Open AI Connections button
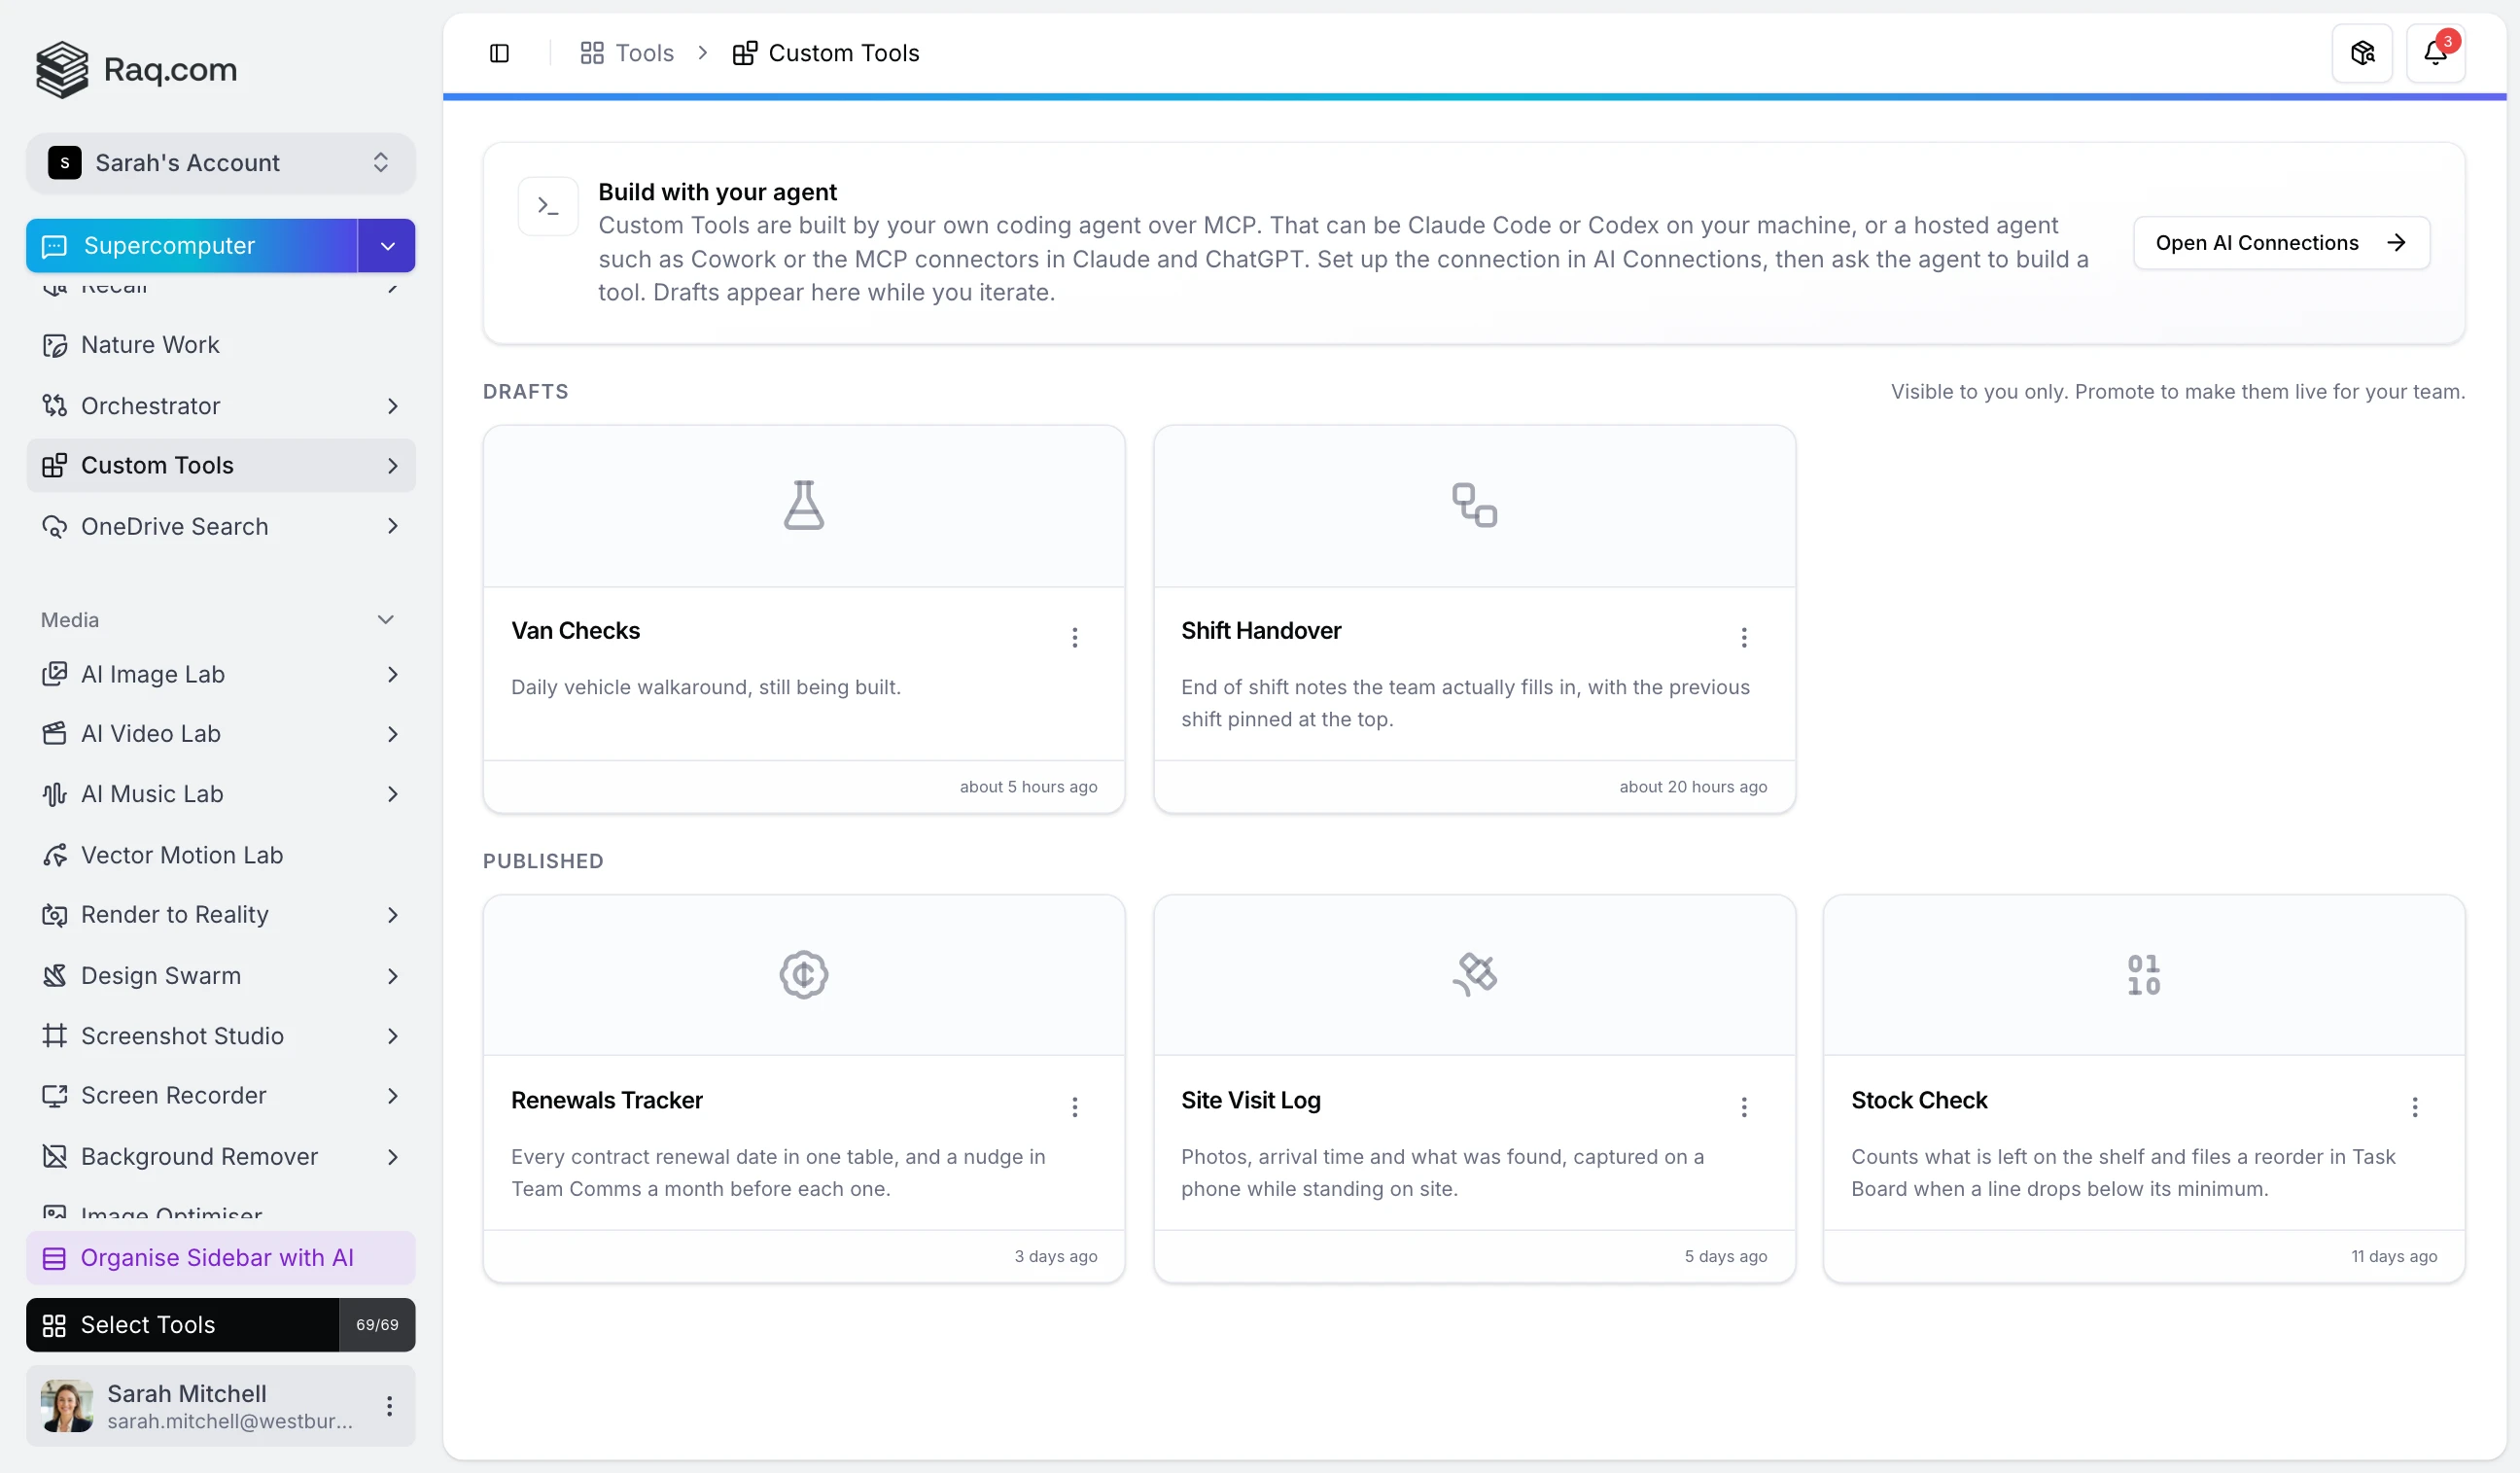Viewport: 2520px width, 1473px height. point(2281,243)
